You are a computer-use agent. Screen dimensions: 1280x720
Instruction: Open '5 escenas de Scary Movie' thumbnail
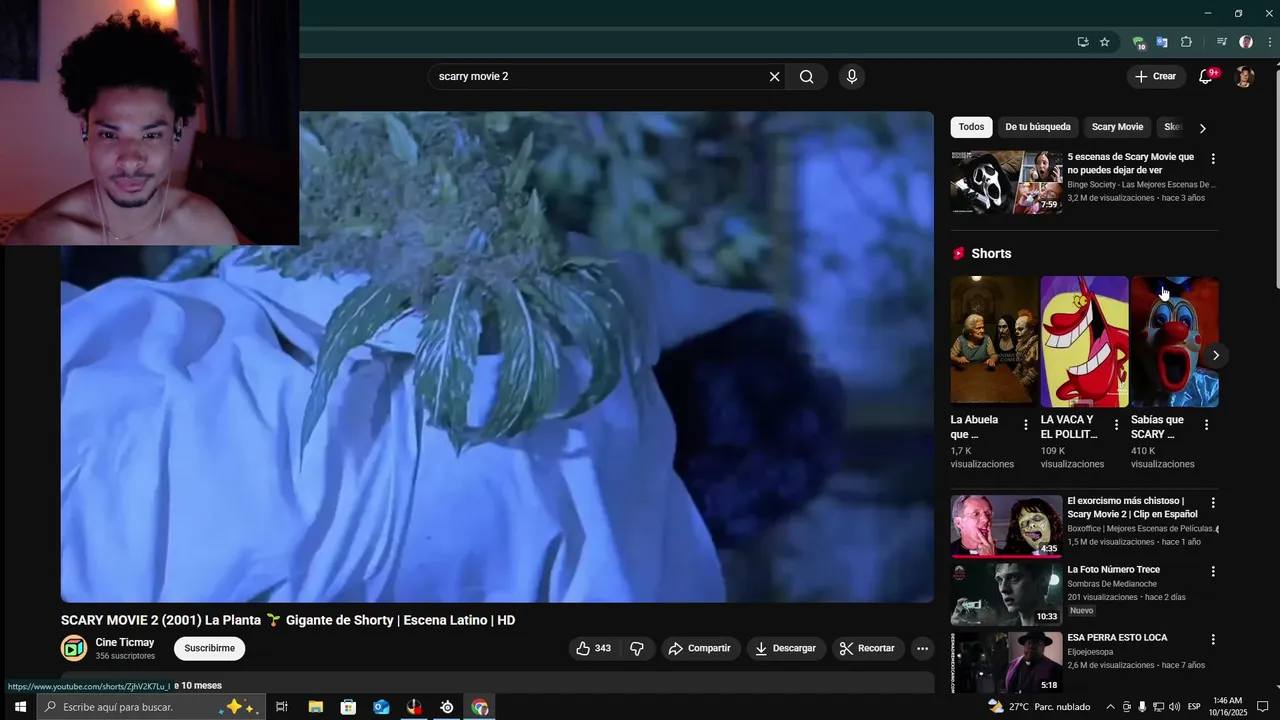1006,182
